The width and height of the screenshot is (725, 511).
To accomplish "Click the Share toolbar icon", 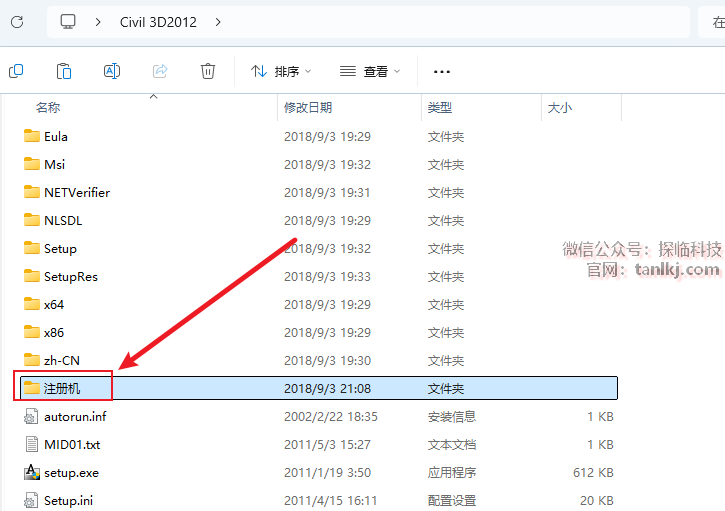I will 160,71.
